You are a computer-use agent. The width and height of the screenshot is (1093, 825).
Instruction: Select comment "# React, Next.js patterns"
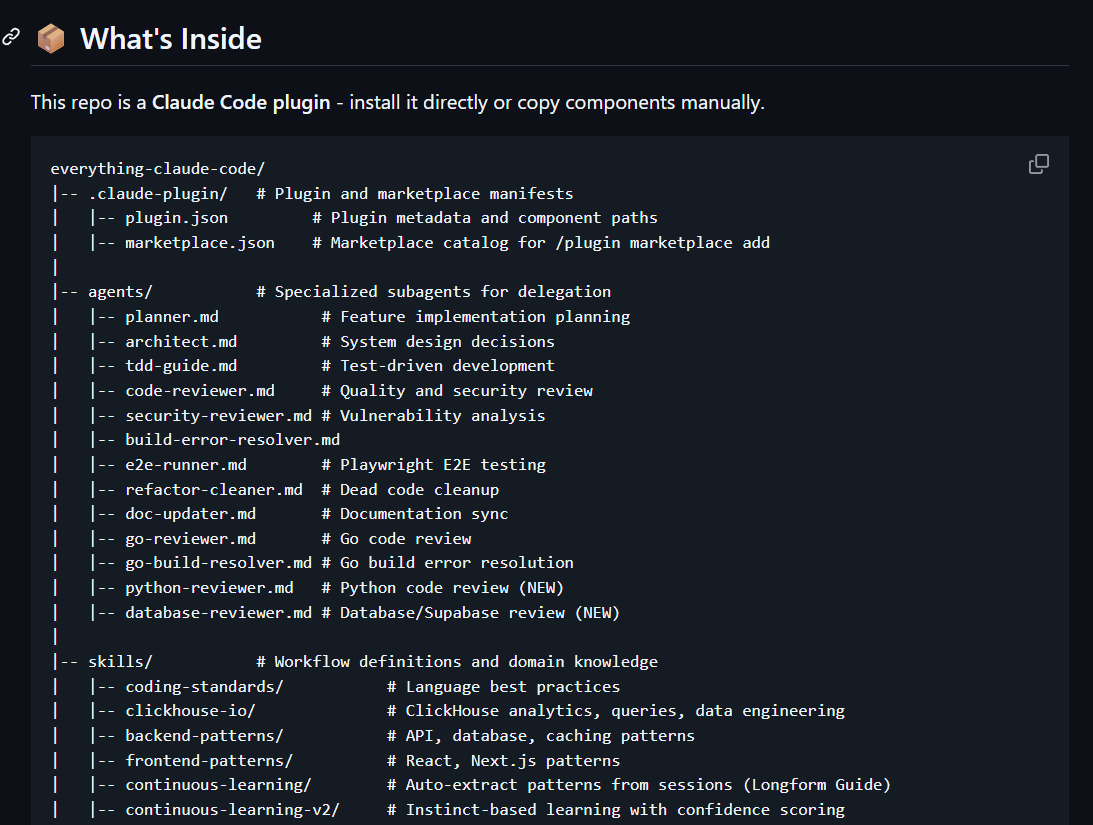(x=504, y=761)
